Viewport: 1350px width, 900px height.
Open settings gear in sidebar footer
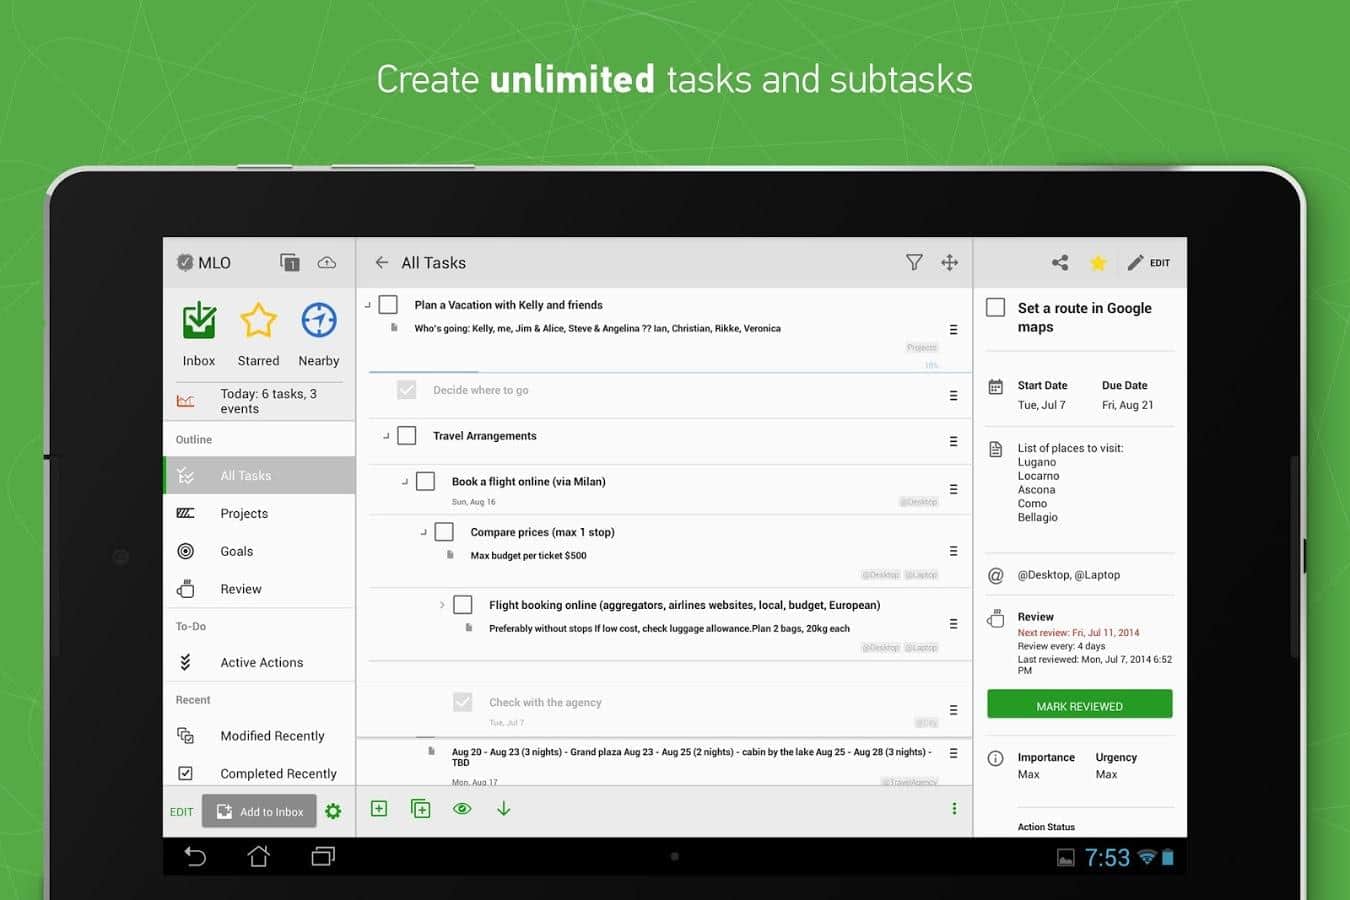(x=333, y=812)
